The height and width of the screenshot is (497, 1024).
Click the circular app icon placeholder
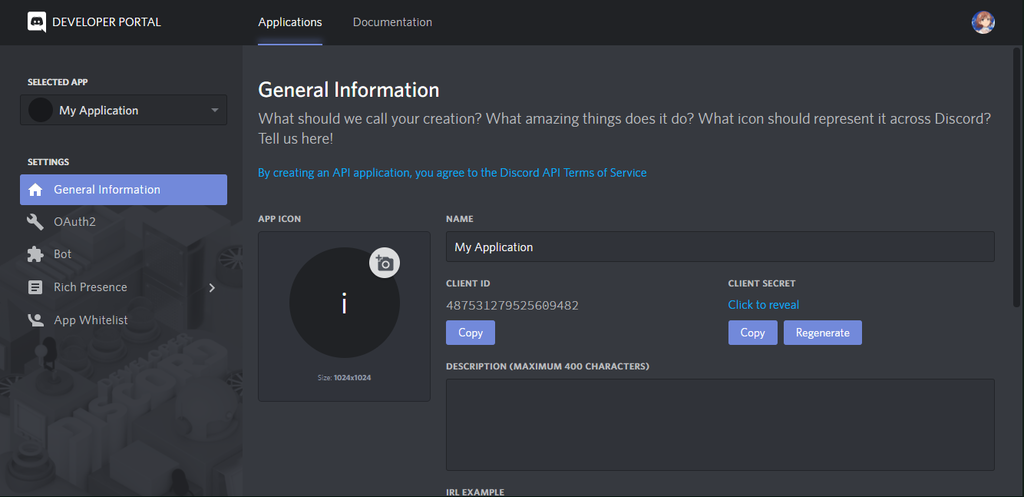click(x=344, y=302)
